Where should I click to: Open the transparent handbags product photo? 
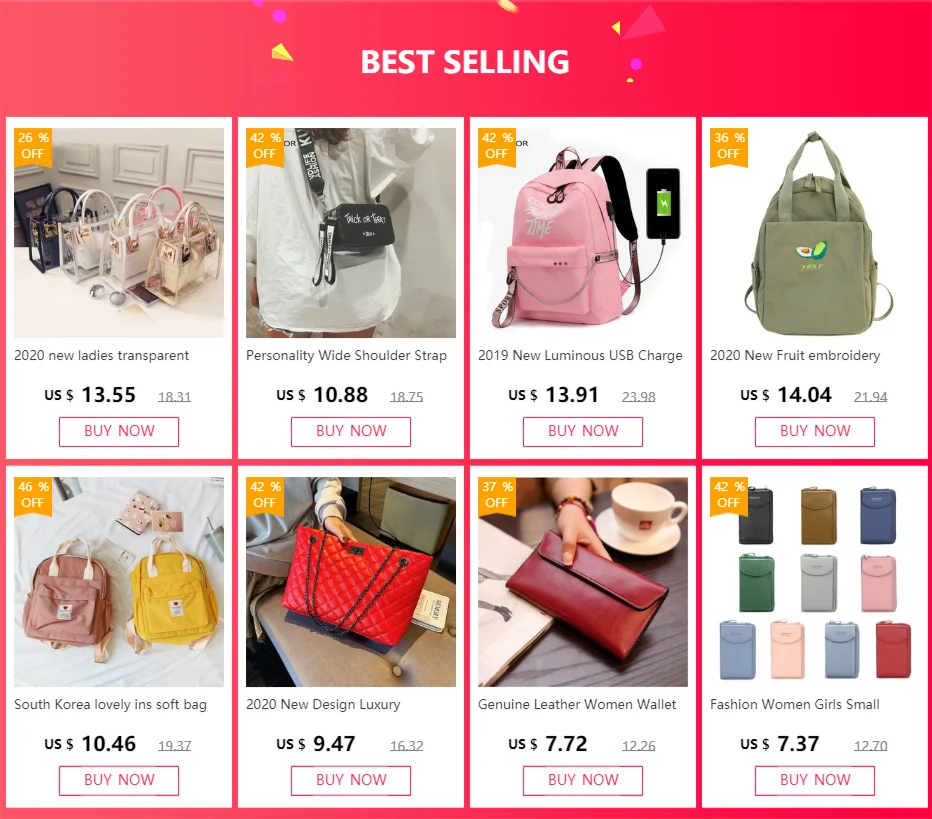click(x=119, y=233)
